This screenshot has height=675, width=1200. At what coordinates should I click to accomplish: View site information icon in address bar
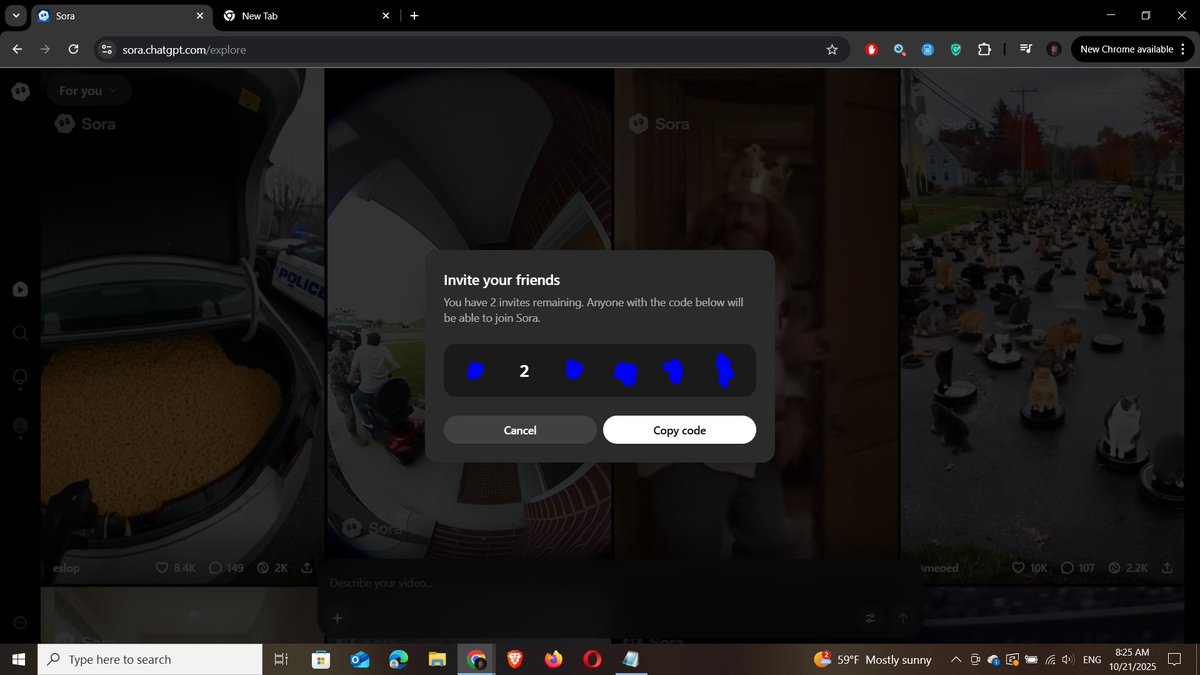(108, 49)
